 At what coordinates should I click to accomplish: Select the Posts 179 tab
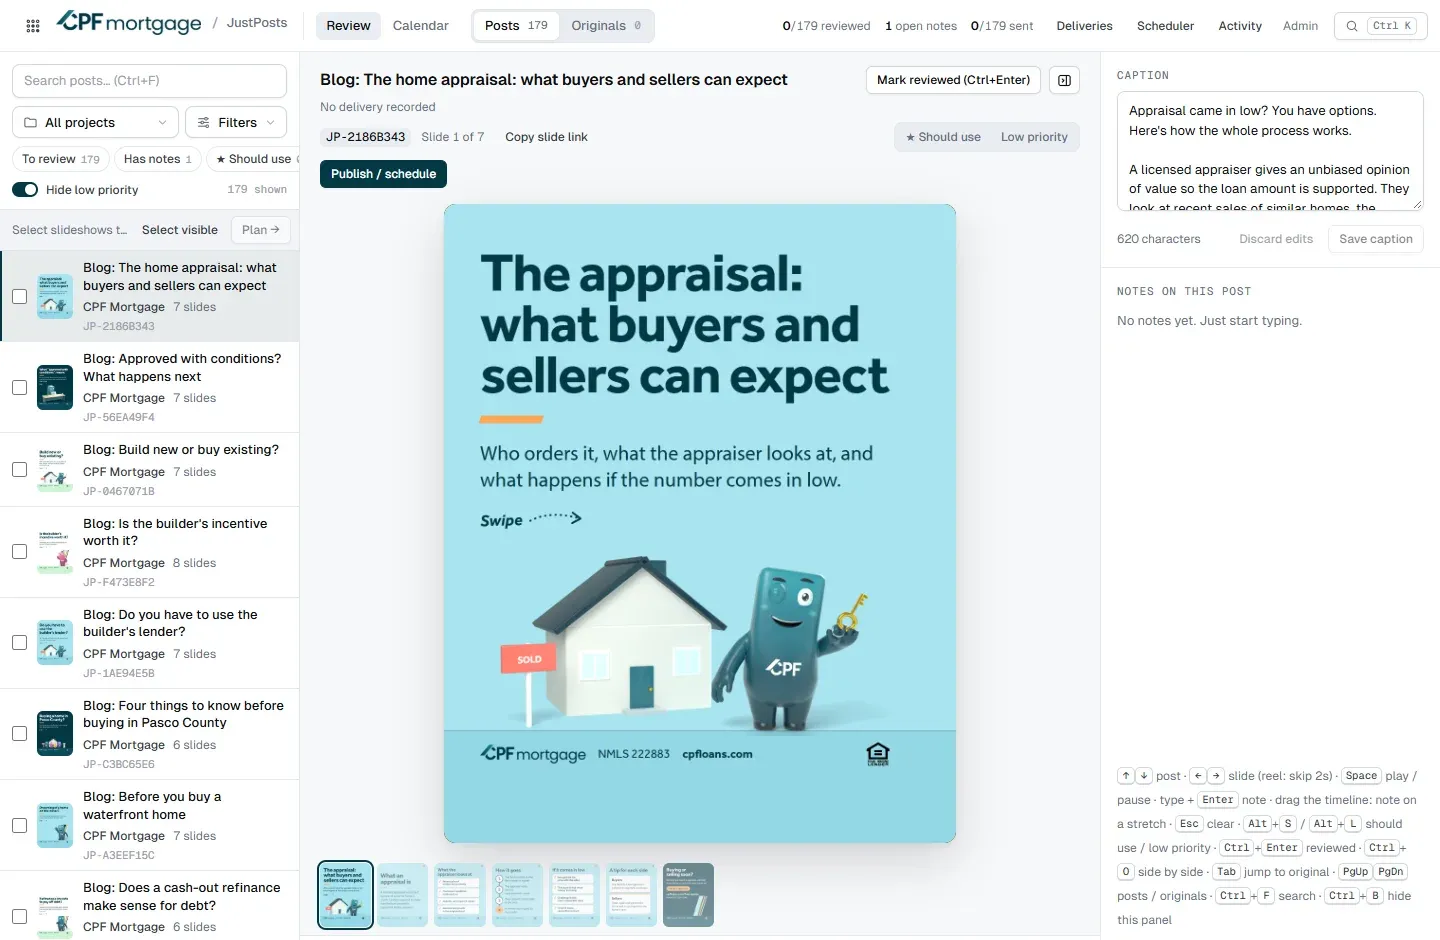516,26
